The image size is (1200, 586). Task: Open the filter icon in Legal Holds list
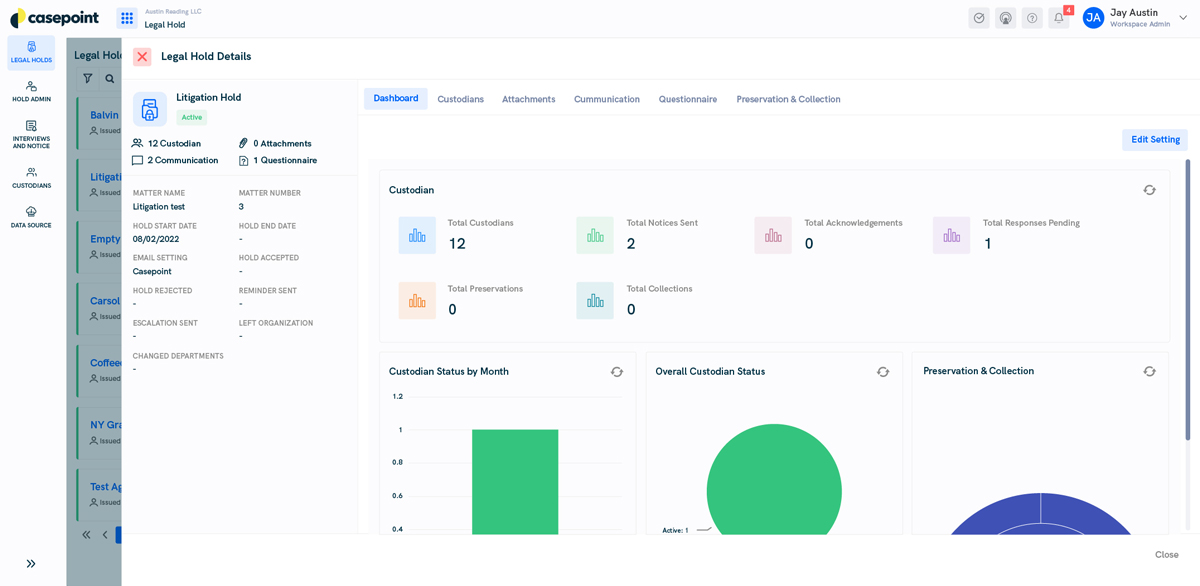88,76
